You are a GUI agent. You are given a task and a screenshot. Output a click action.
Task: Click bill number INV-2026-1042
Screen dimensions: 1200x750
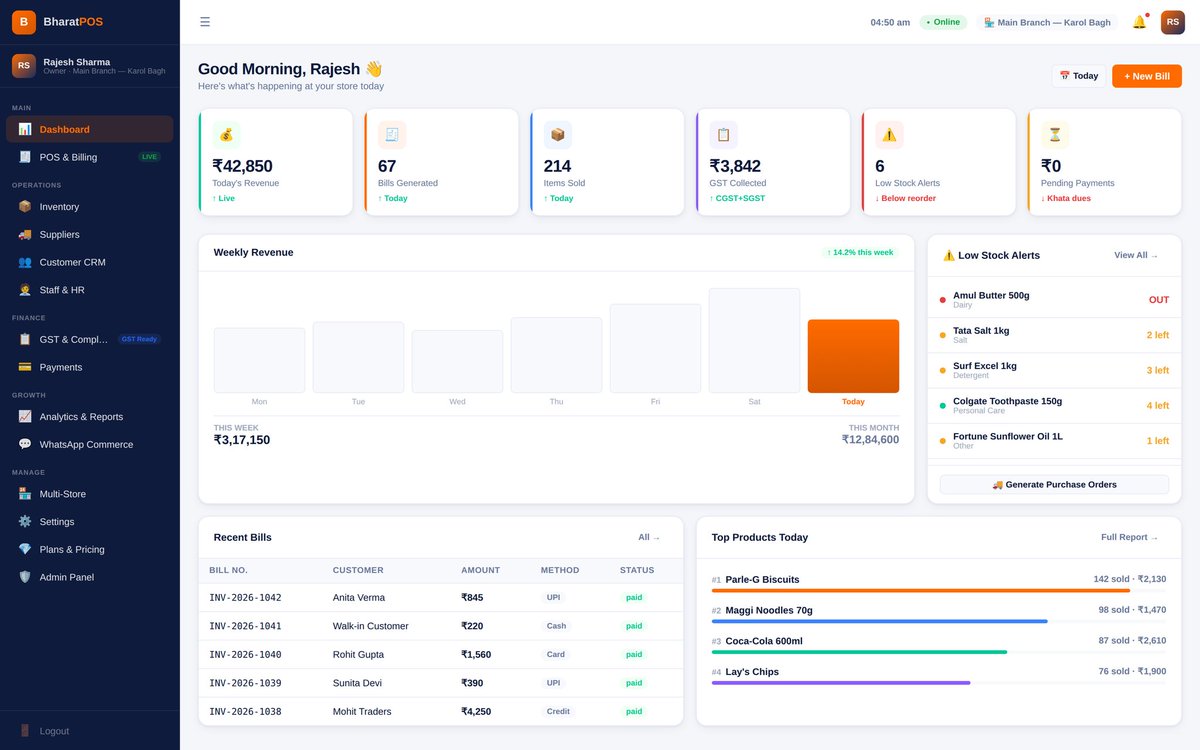(245, 598)
